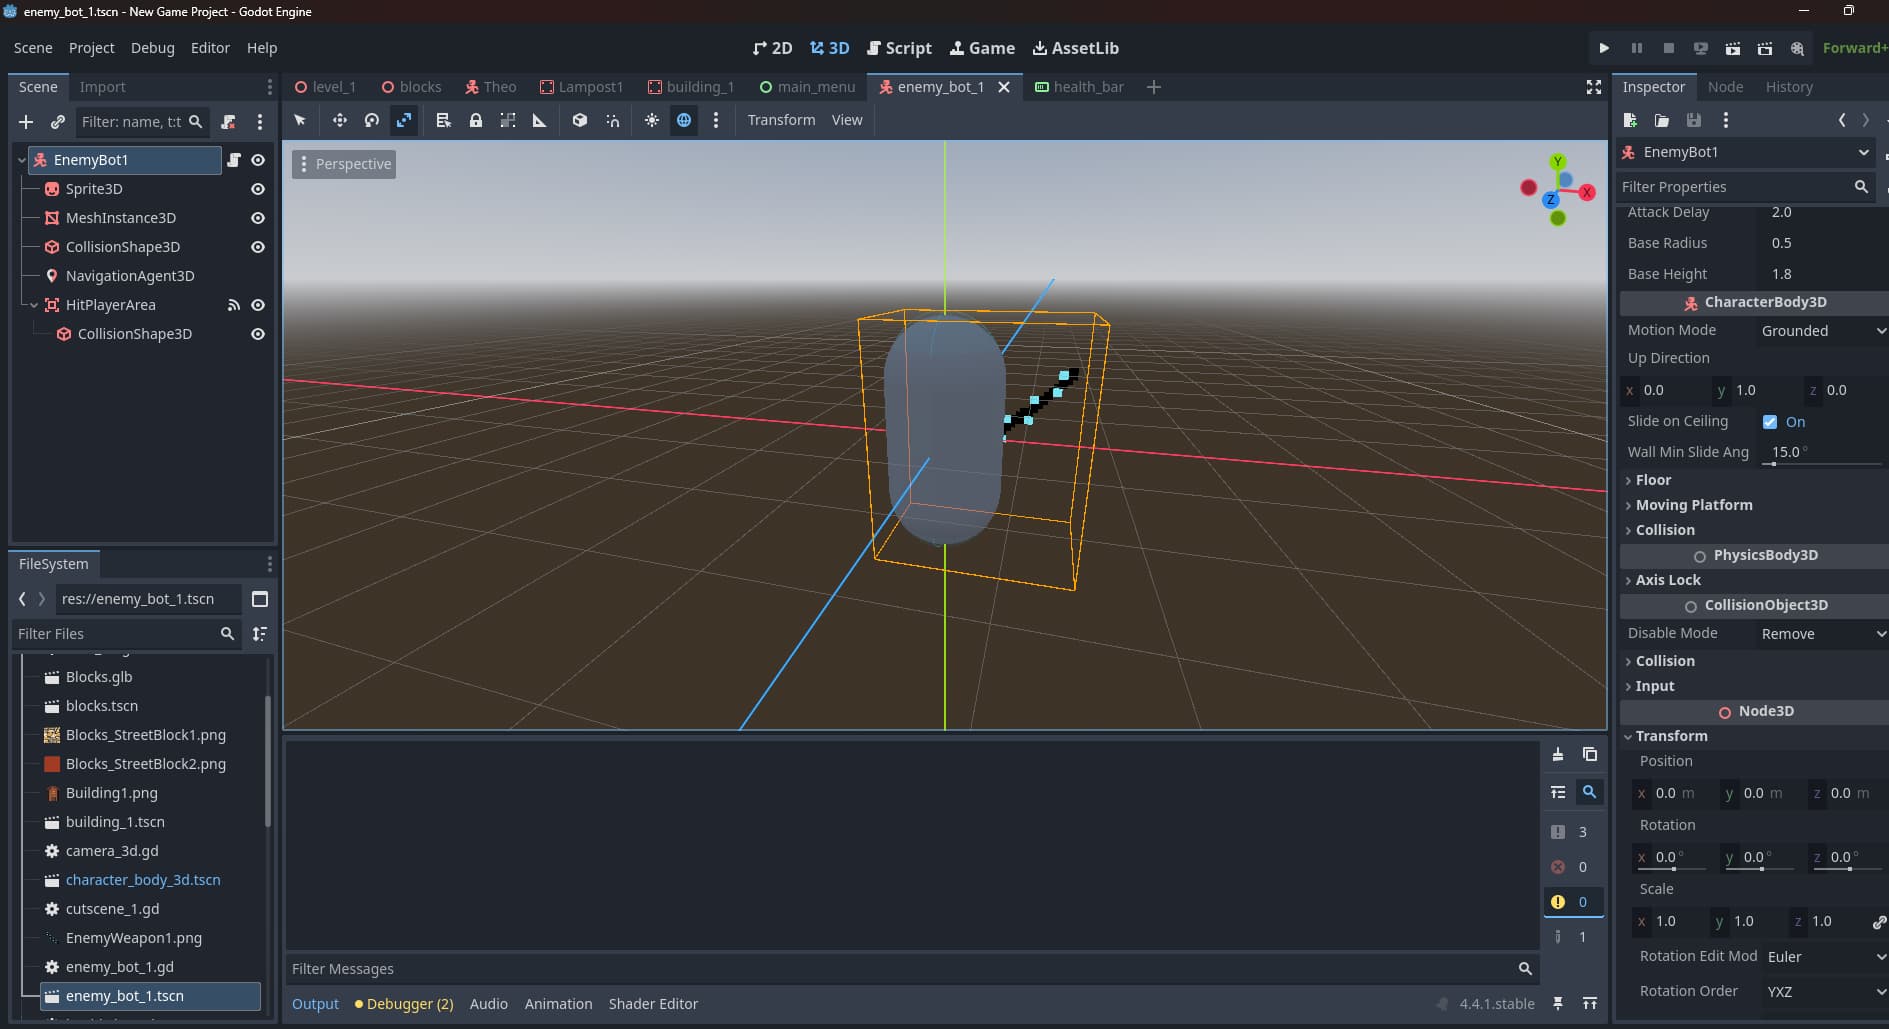Open the Motion Mode dropdown
The image size is (1889, 1029).
(1822, 331)
